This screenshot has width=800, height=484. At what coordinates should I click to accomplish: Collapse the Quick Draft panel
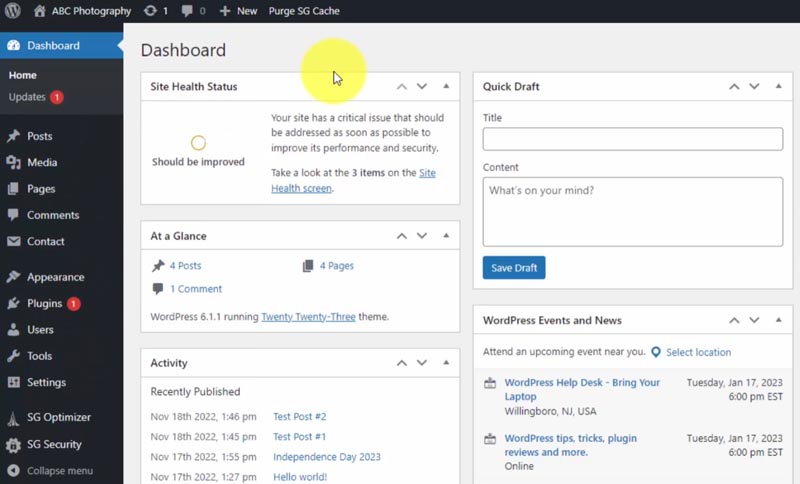click(779, 86)
